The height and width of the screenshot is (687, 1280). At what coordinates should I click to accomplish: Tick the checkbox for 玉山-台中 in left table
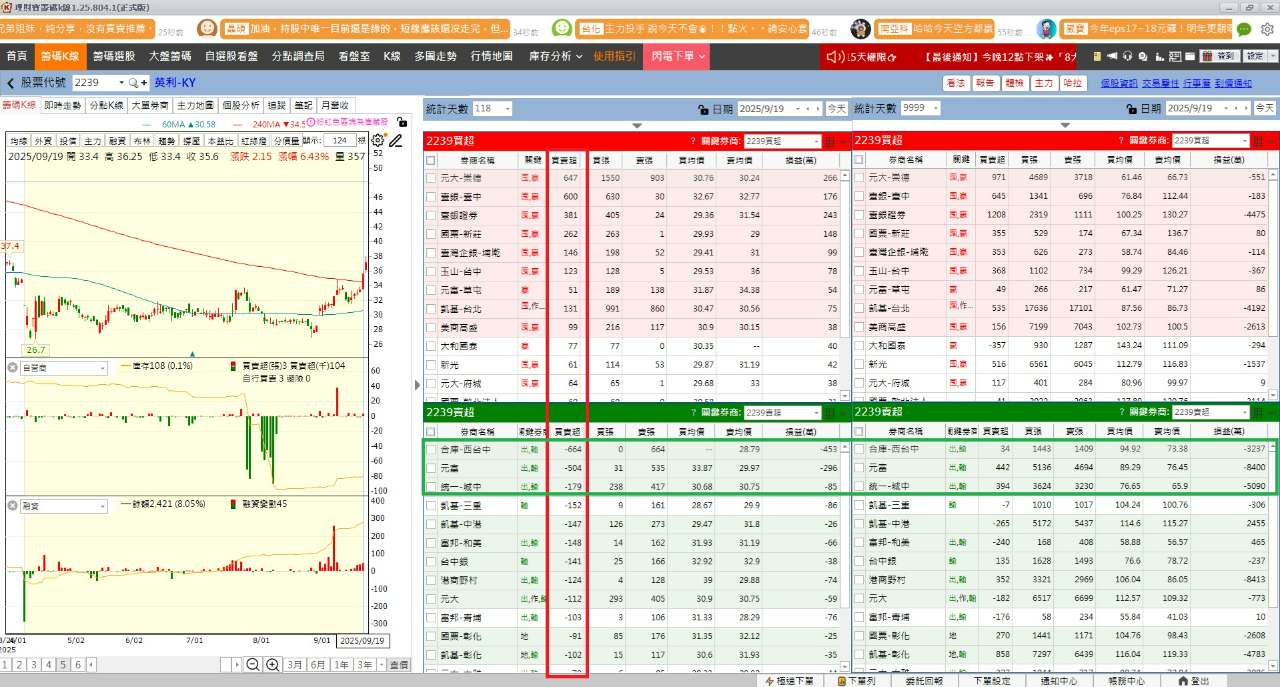[x=431, y=271]
